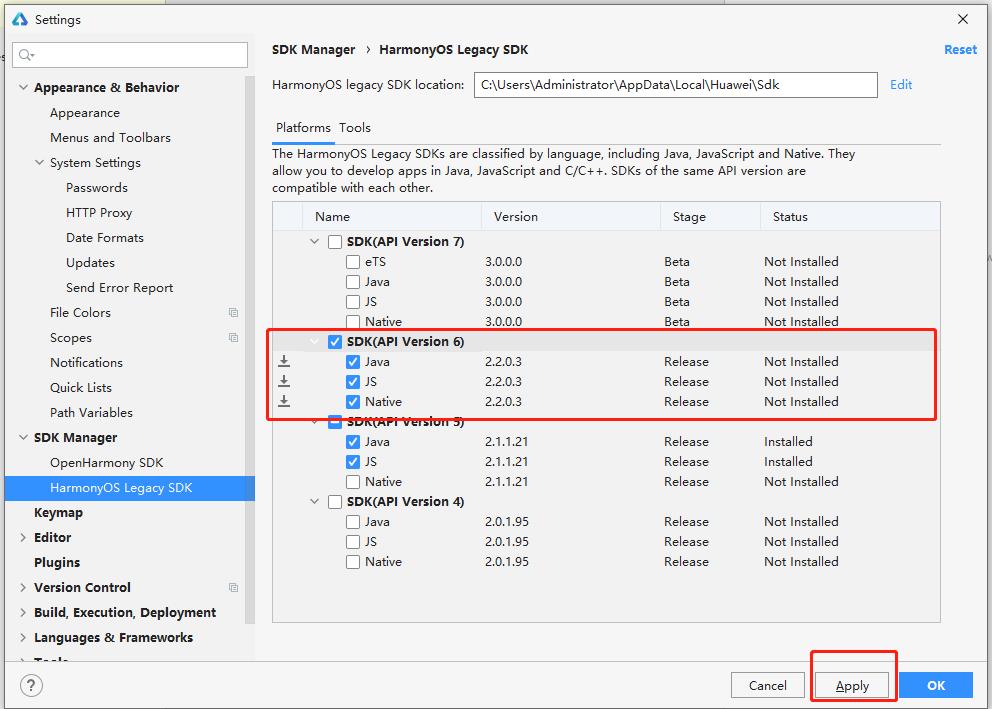Close the Settings dialog
The image size is (992, 709).
tap(963, 19)
